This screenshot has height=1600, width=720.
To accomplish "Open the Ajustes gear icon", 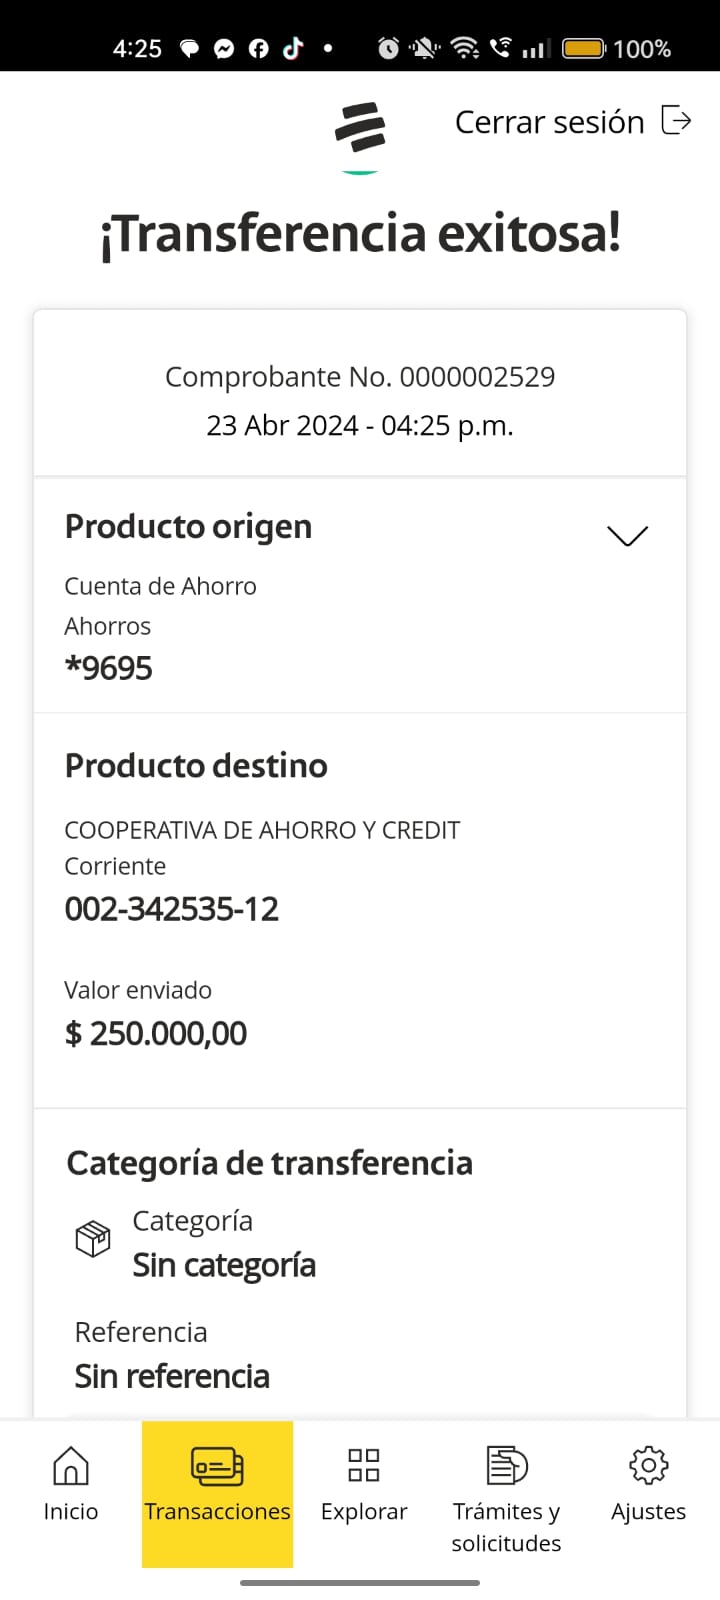I will 648,1465.
